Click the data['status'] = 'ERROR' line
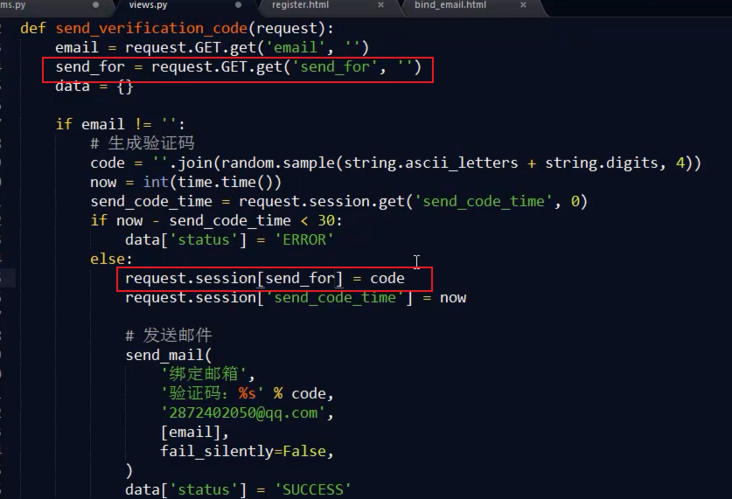This screenshot has width=732, height=499. (230, 240)
